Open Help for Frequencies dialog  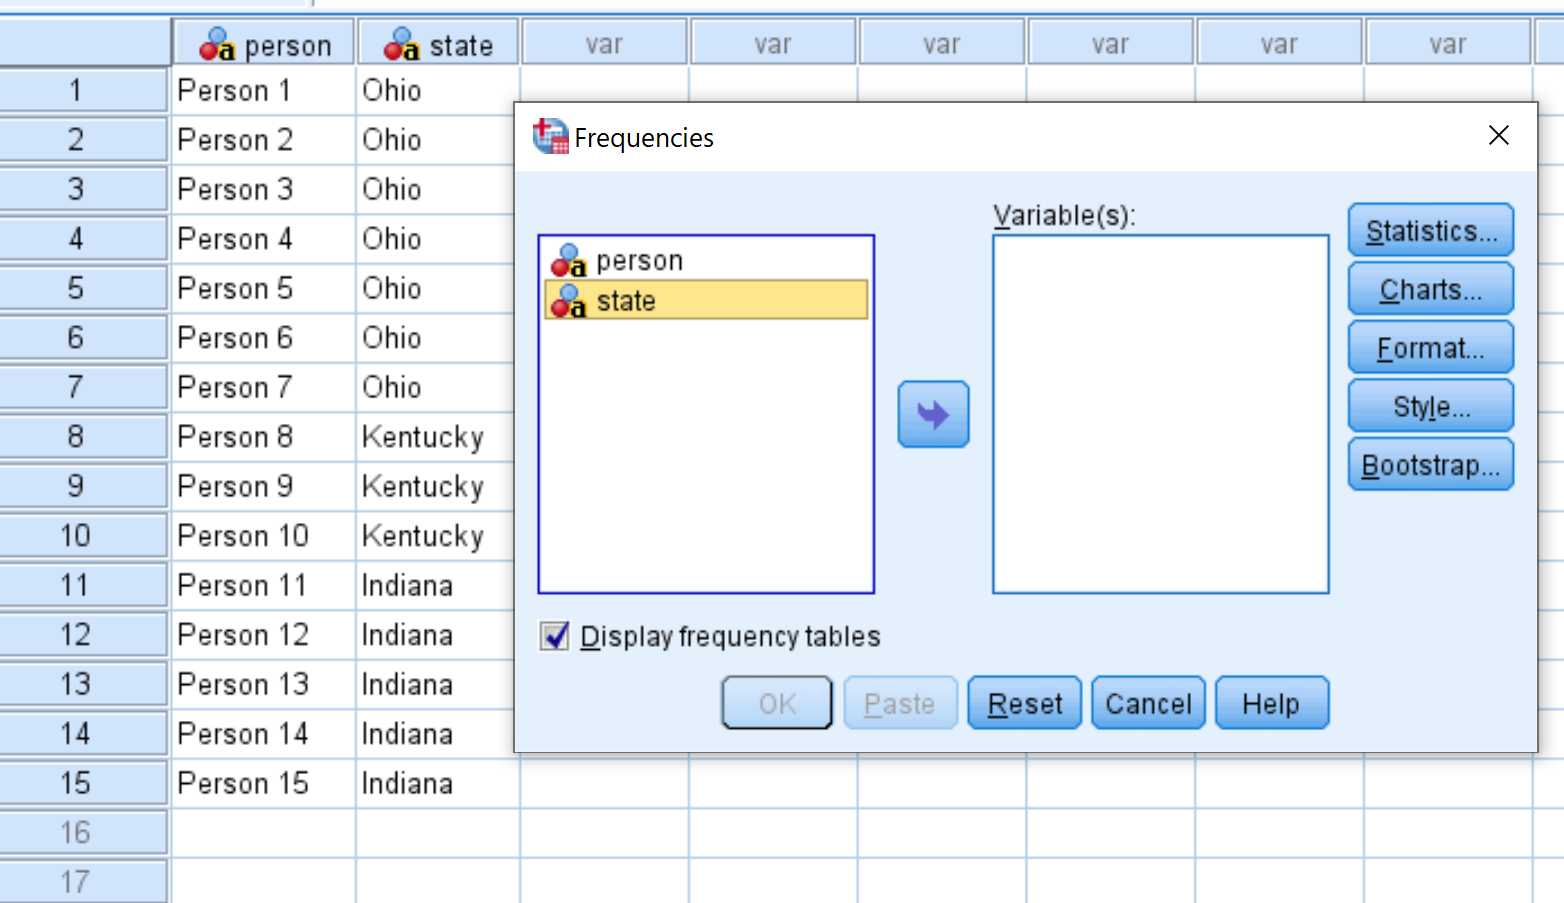tap(1272, 703)
